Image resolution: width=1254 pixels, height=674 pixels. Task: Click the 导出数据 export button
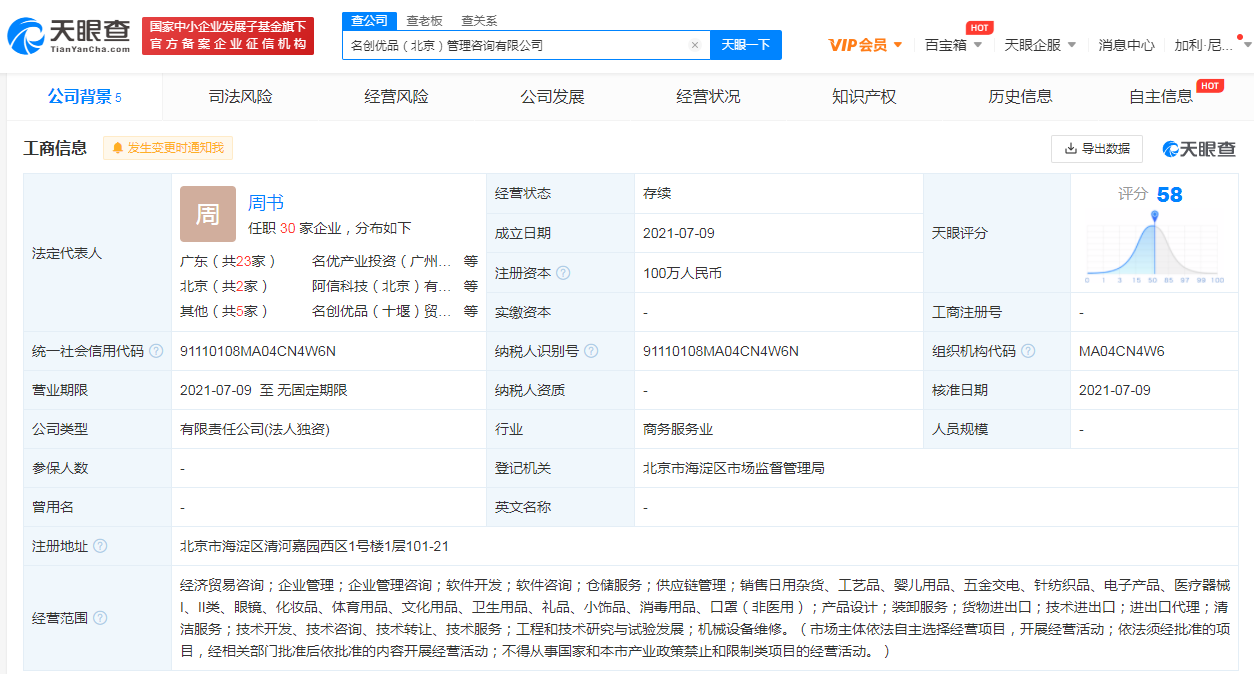(x=1097, y=148)
